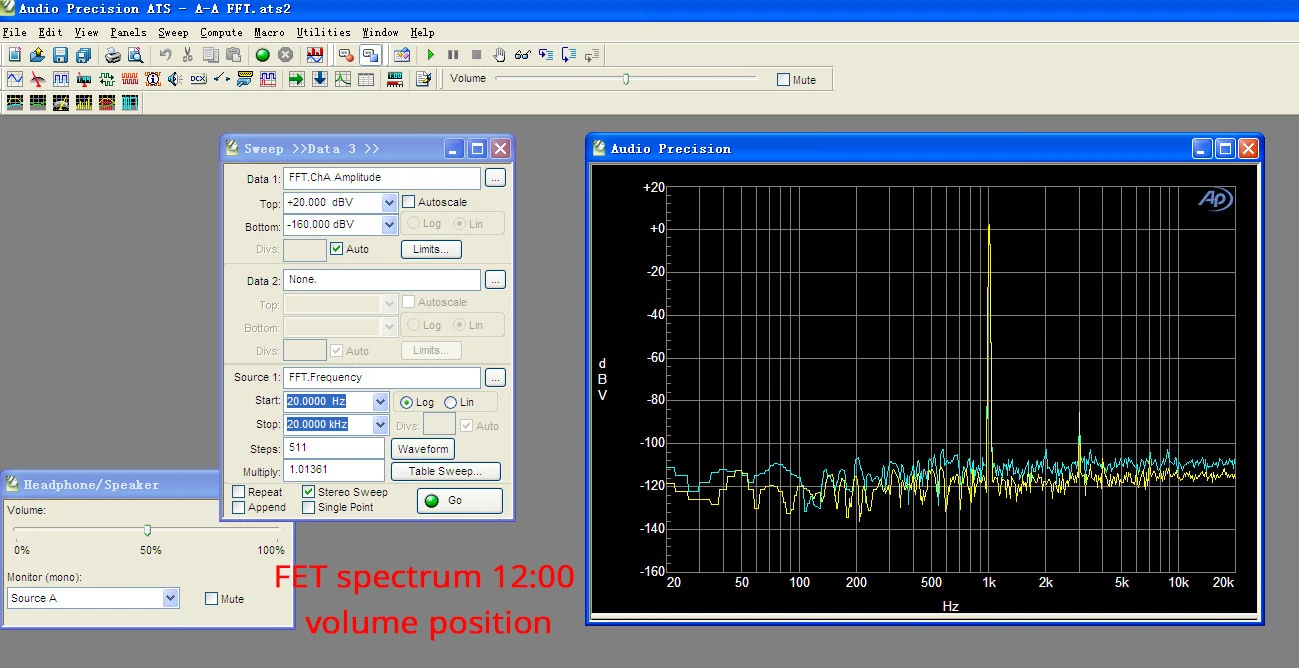Screen dimensions: 1299x668
Task: Select the Lin radio for Source 1
Action: 451,402
